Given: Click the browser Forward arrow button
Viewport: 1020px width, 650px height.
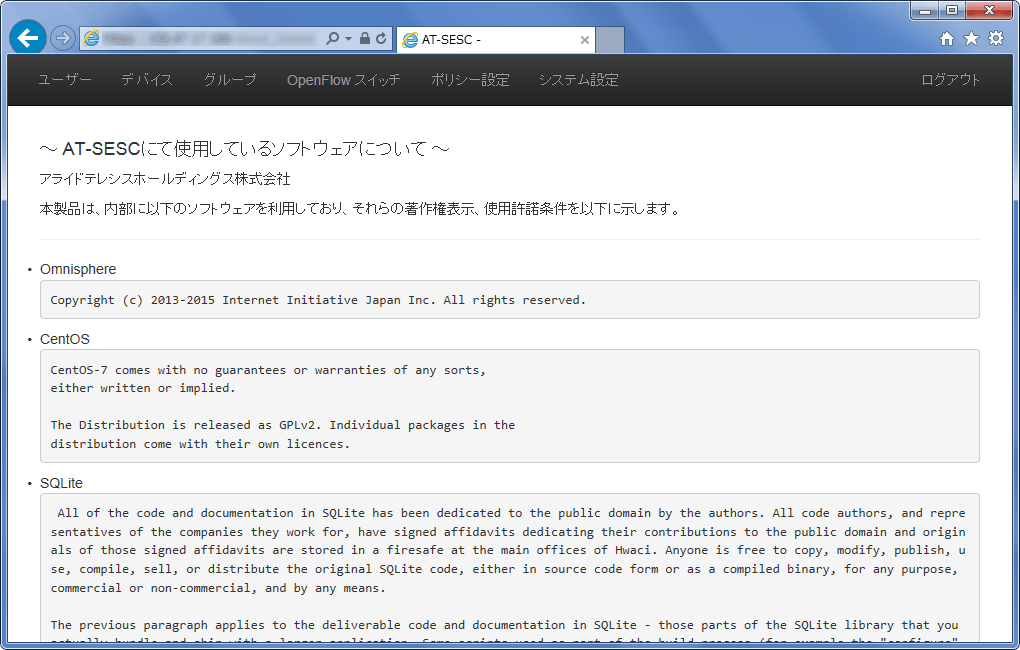Looking at the screenshot, I should tap(62, 39).
